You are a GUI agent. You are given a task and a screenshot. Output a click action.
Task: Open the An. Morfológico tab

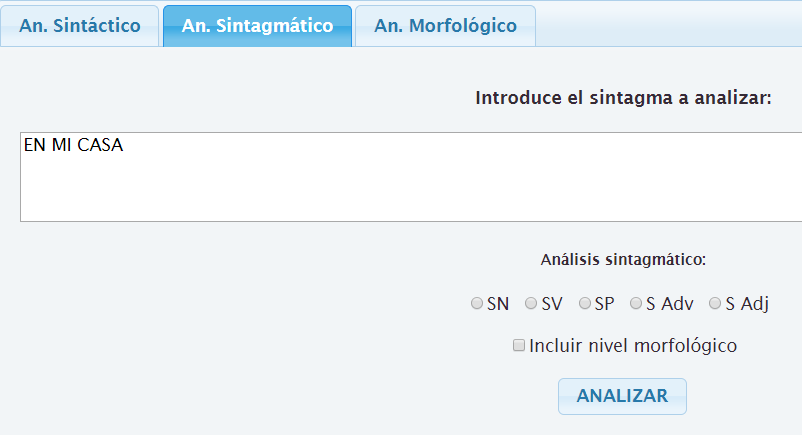pos(445,26)
